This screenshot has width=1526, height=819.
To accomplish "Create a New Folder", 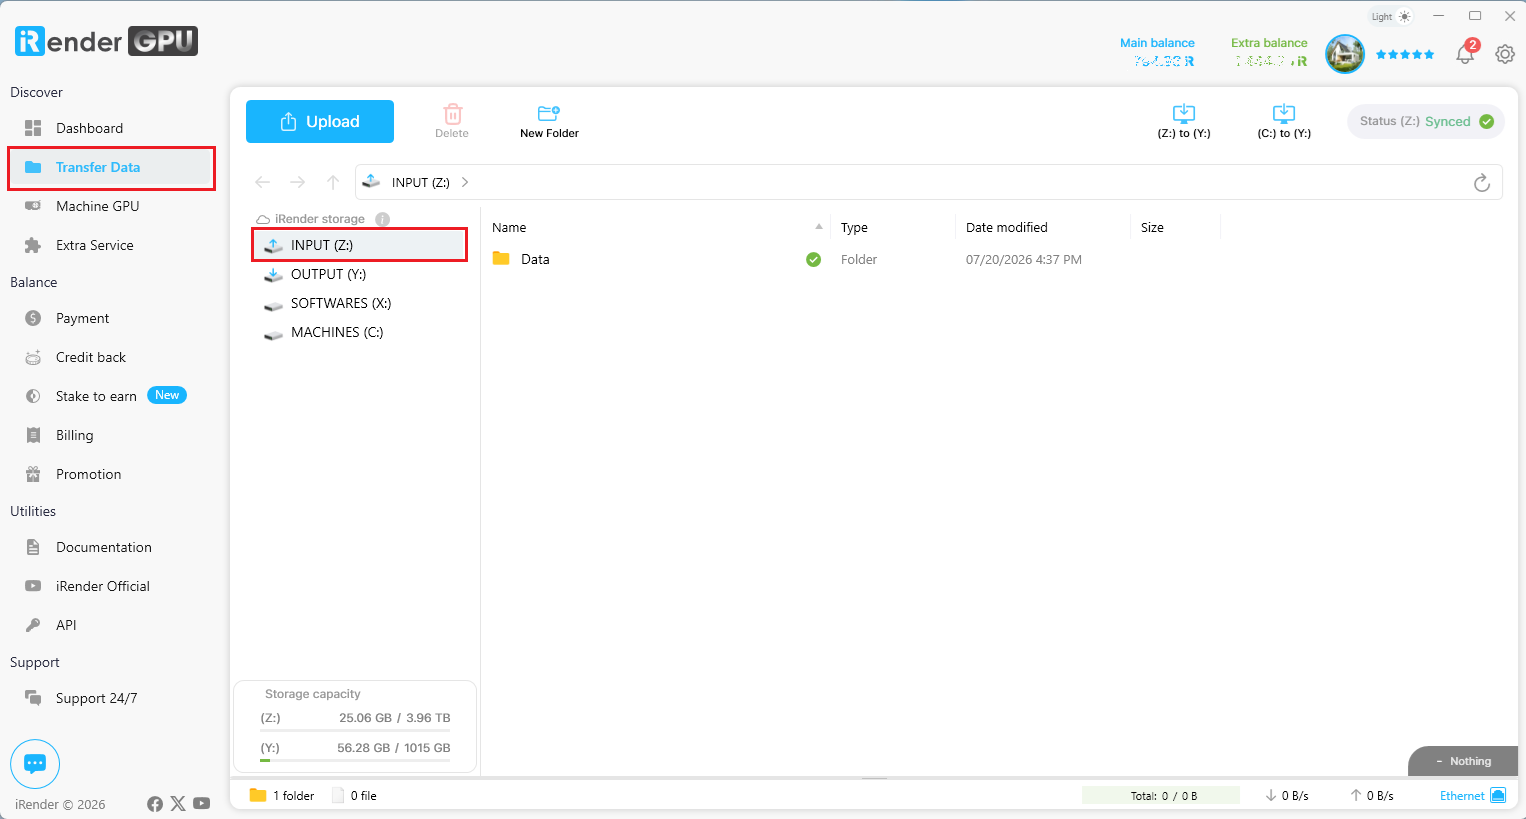I will [x=549, y=121].
